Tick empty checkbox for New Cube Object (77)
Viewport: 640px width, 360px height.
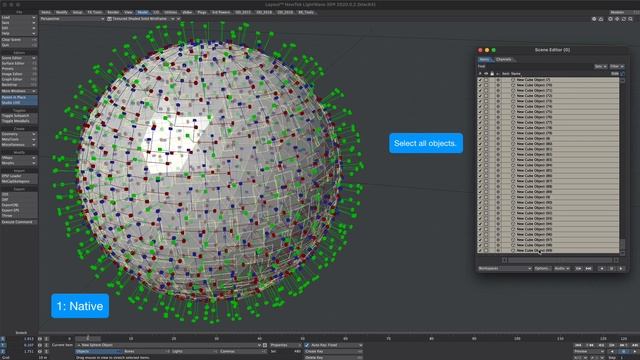(x=486, y=122)
